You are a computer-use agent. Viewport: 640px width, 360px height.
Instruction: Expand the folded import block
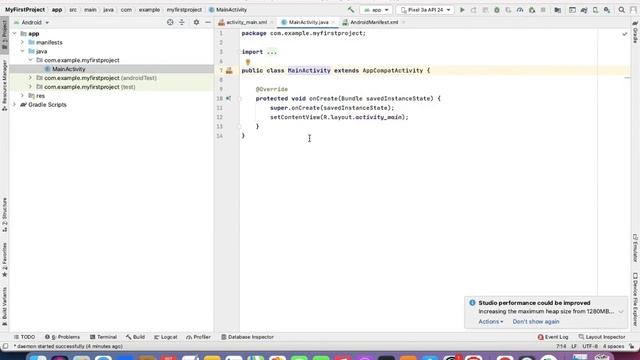pos(272,52)
